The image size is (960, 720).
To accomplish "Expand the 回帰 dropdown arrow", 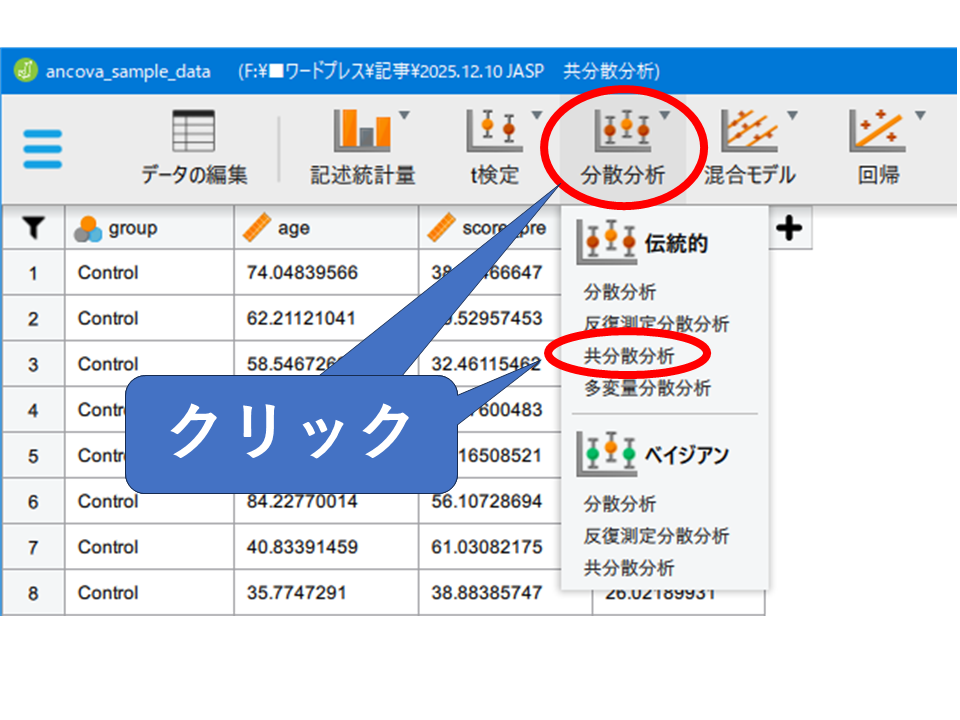I will pyautogui.click(x=919, y=115).
